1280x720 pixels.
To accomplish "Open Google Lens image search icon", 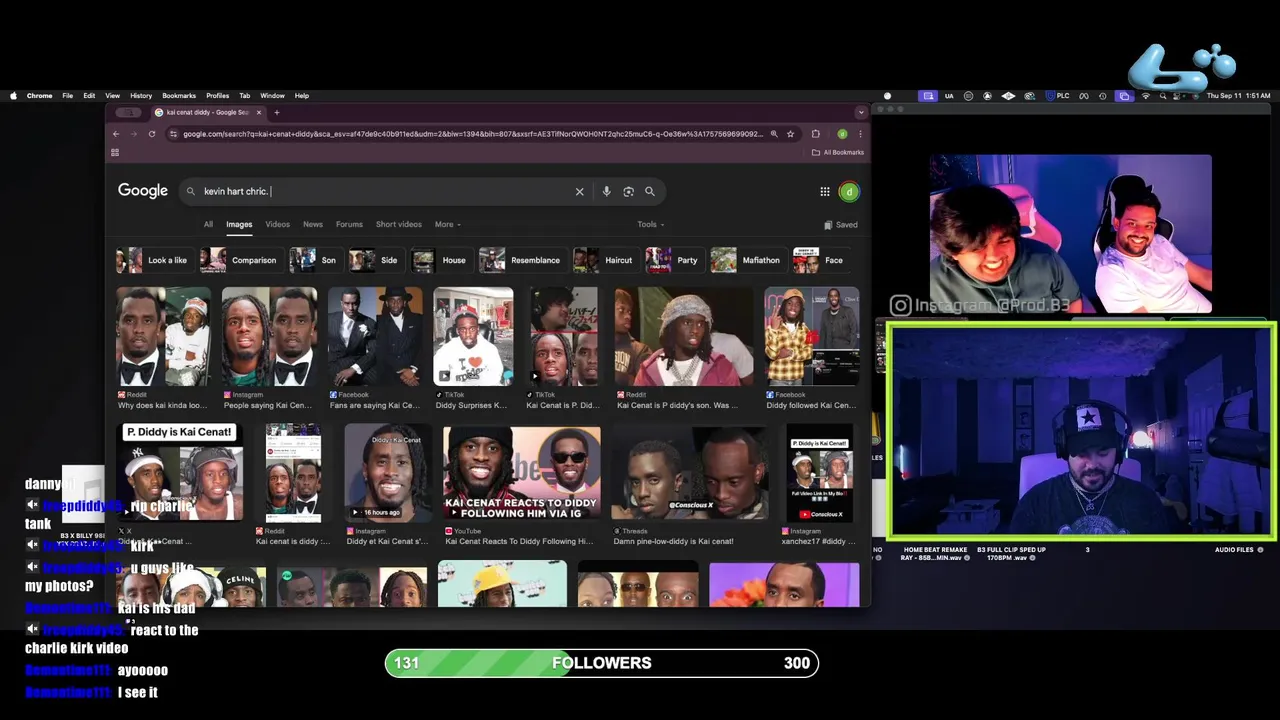I will click(628, 191).
